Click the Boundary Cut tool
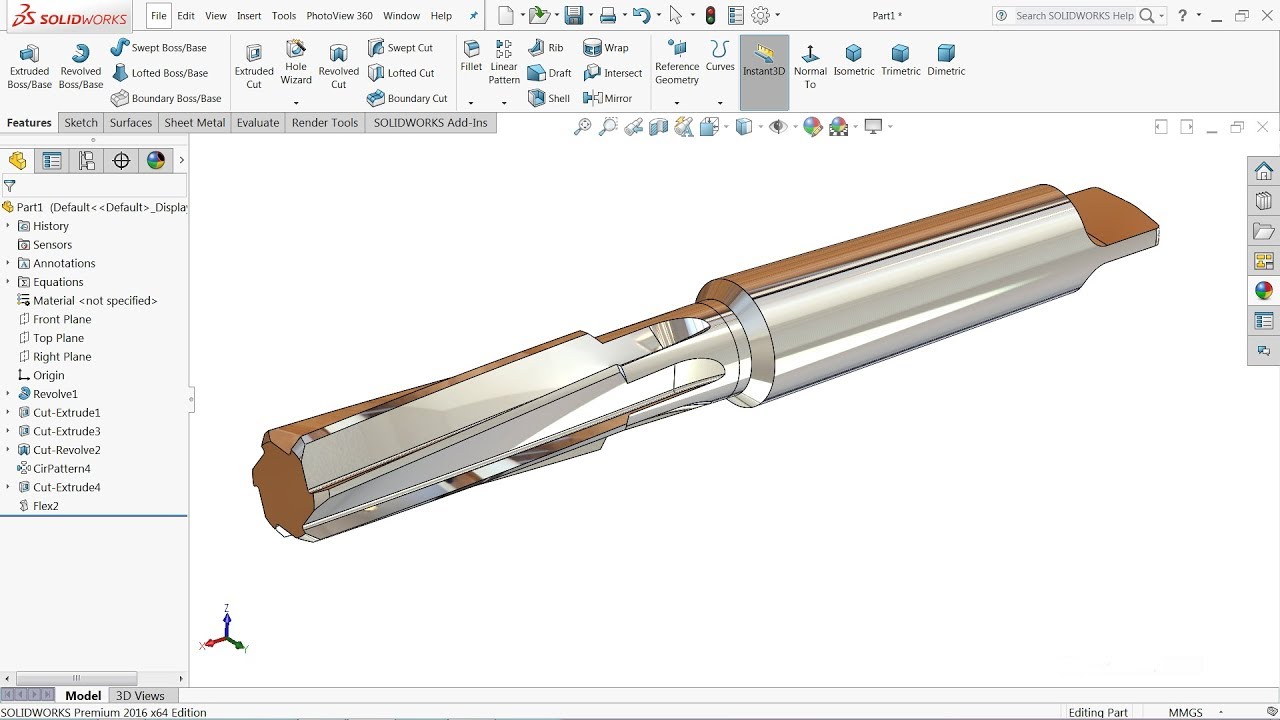The width and height of the screenshot is (1280, 720). click(x=407, y=98)
